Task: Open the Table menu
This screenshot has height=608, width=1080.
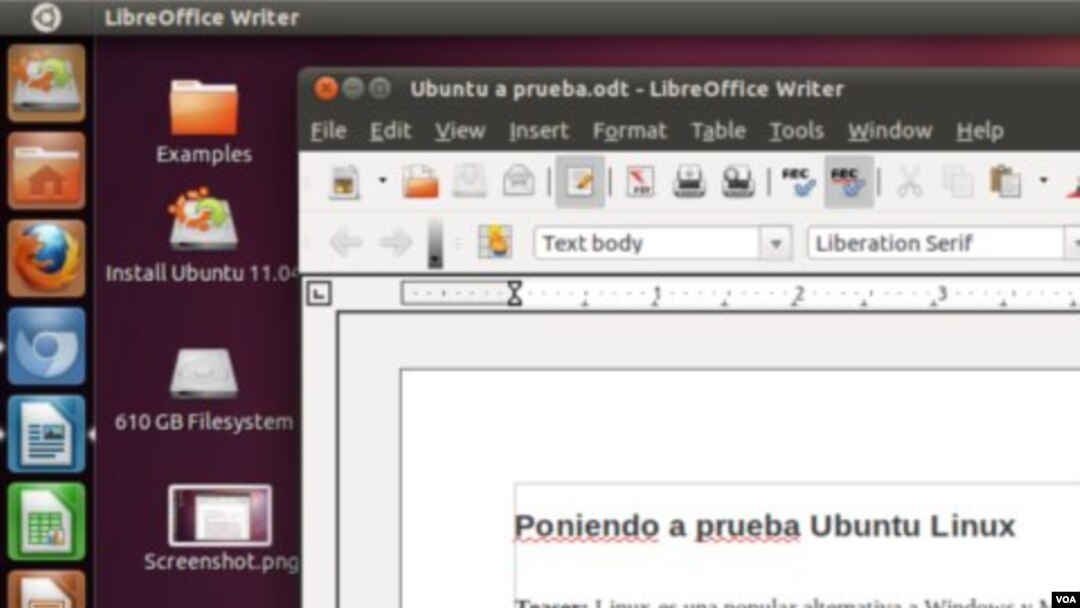Action: [x=718, y=131]
